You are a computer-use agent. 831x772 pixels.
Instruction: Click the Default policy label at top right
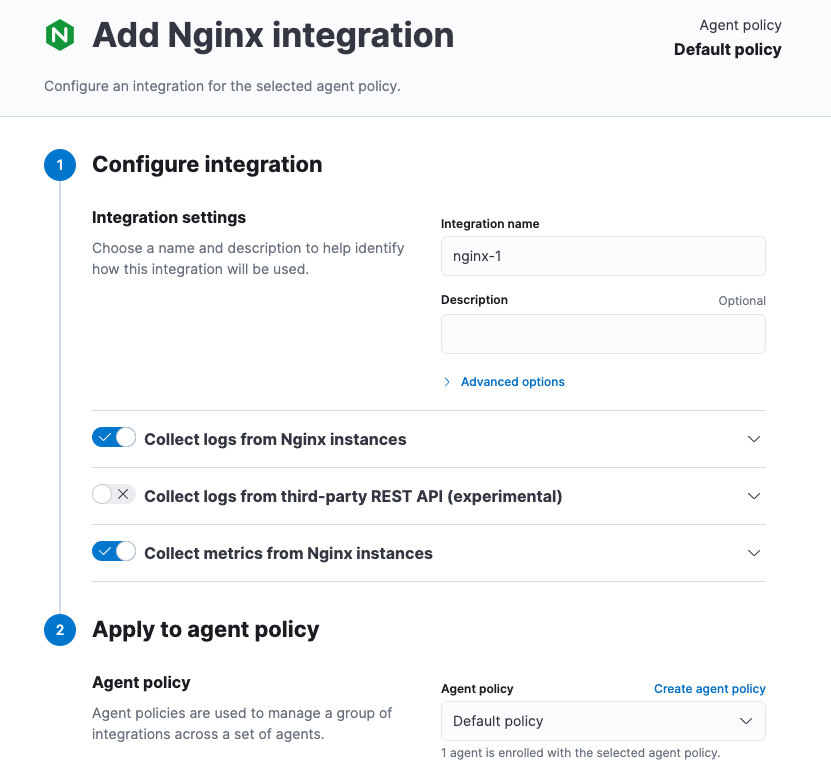click(x=727, y=48)
